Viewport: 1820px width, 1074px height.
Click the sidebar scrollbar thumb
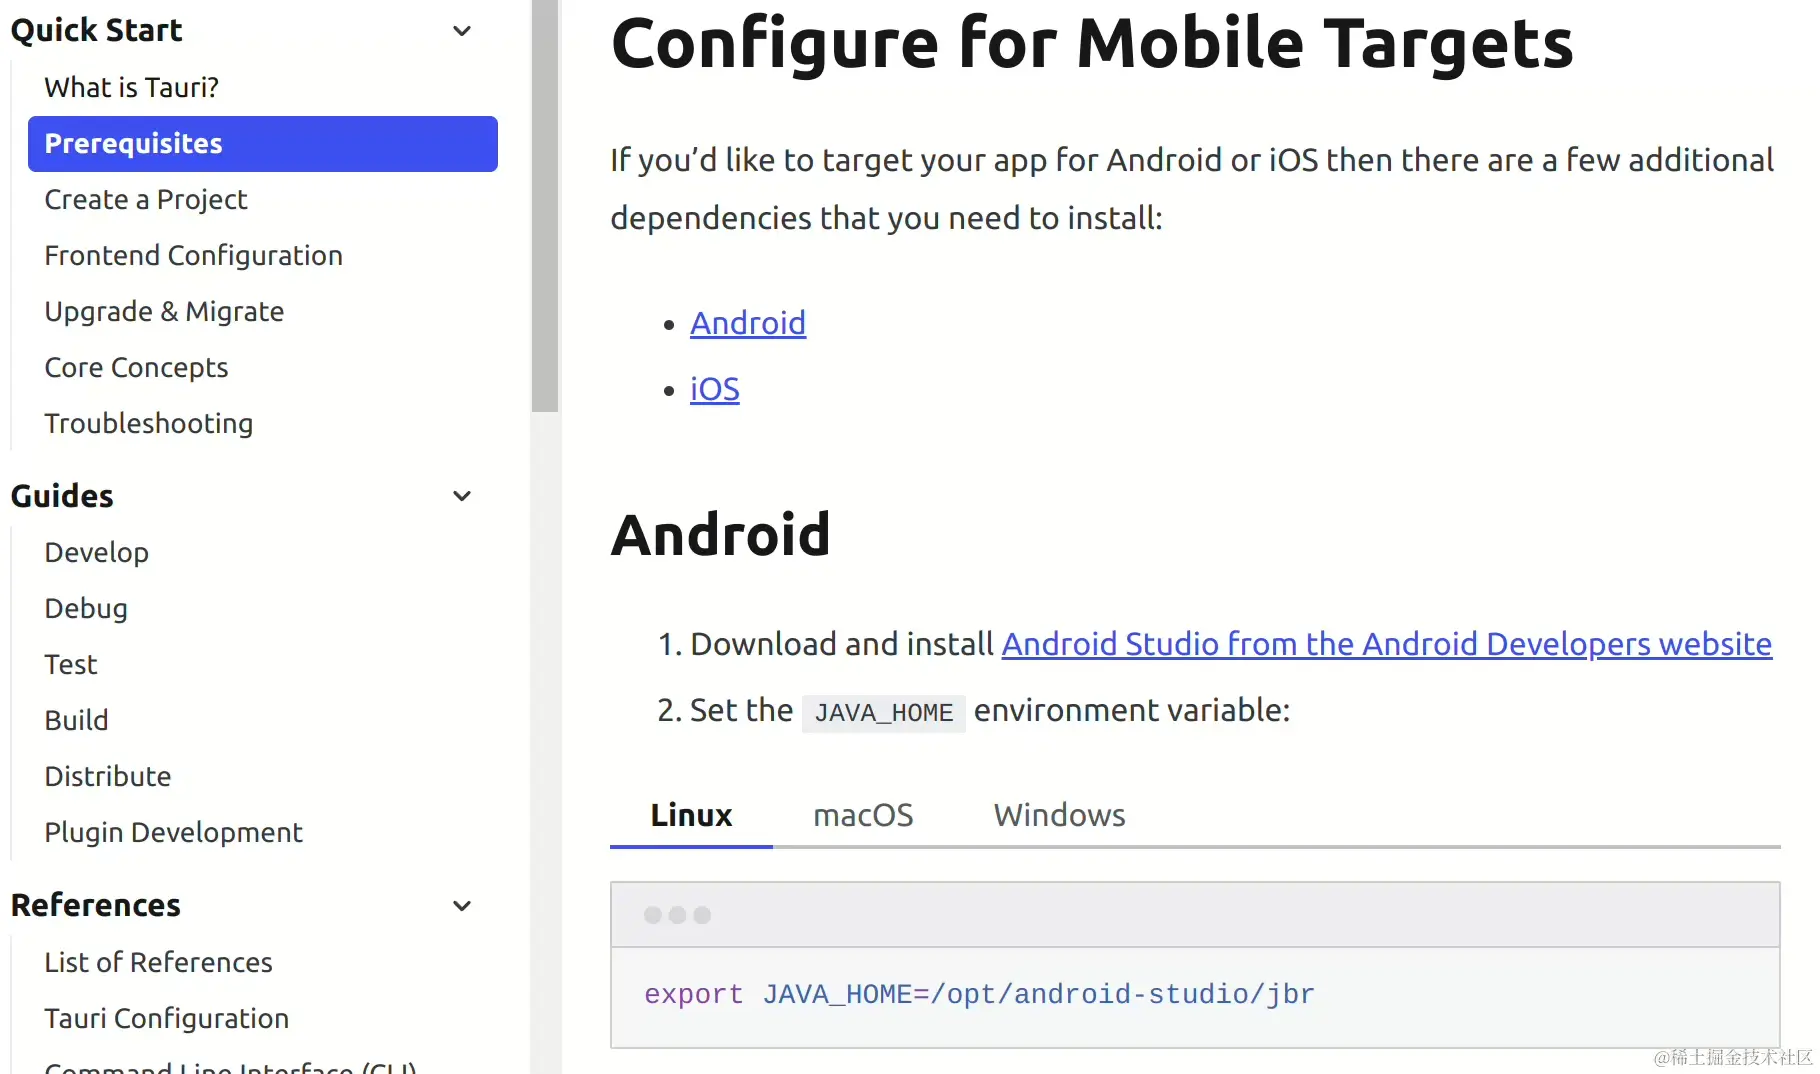[545, 205]
